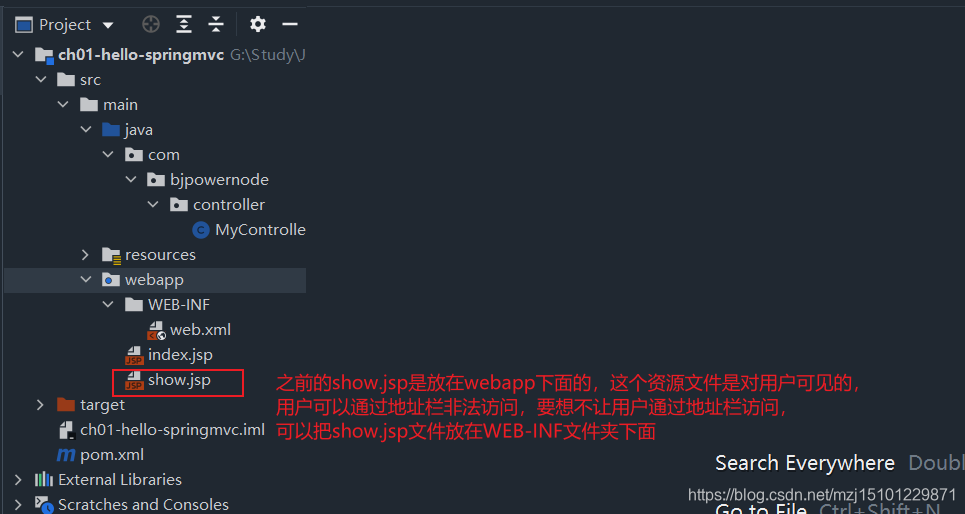Select the MyController class icon
The image size is (965, 514).
tap(201, 230)
